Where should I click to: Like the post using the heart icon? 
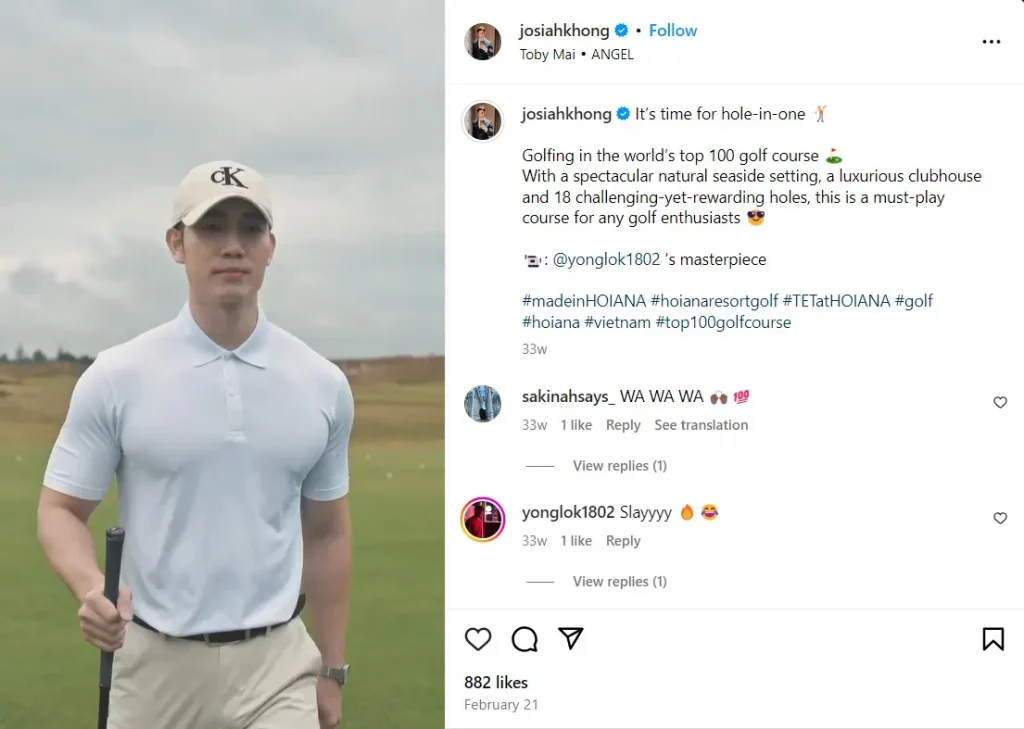(477, 639)
